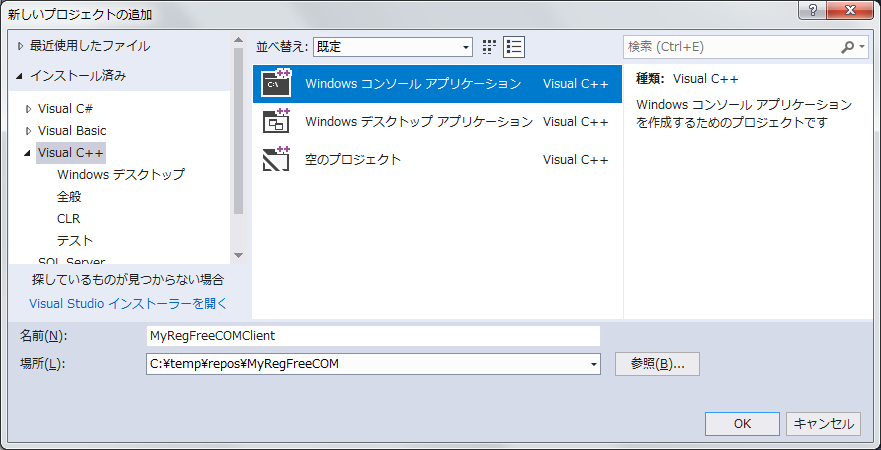Screen dimensions: 881x450
Task: Open the help question mark button
Action: coord(813,10)
